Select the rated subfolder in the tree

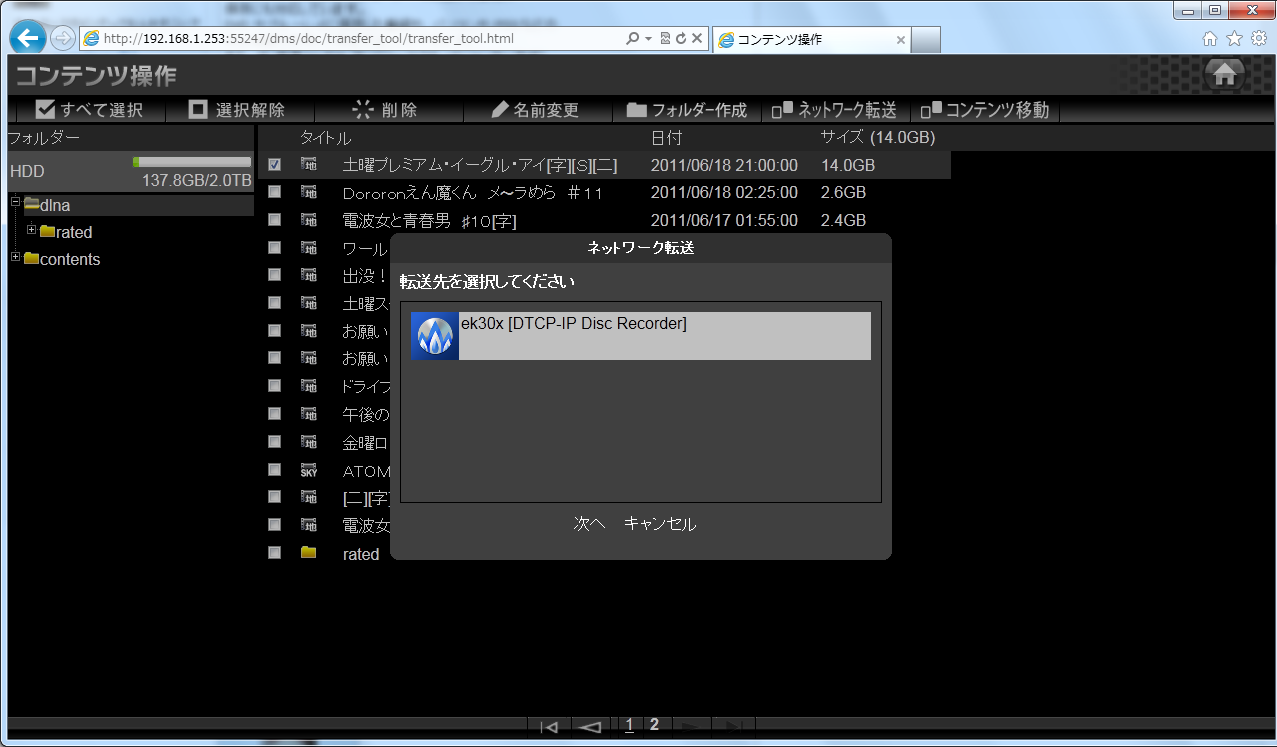(x=74, y=232)
